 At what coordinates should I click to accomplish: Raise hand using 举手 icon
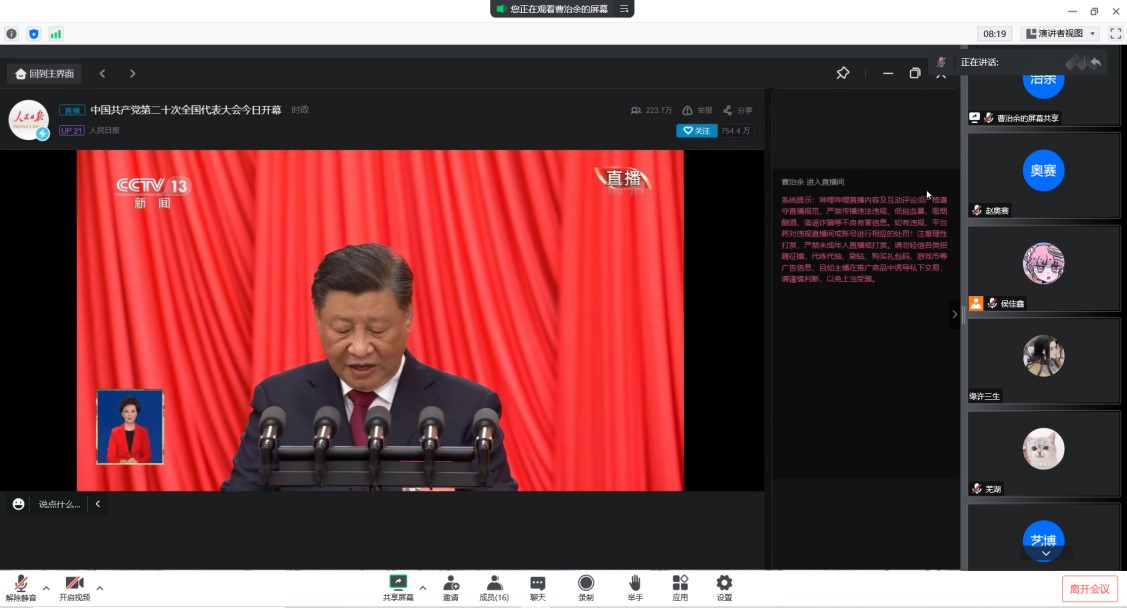(x=635, y=586)
